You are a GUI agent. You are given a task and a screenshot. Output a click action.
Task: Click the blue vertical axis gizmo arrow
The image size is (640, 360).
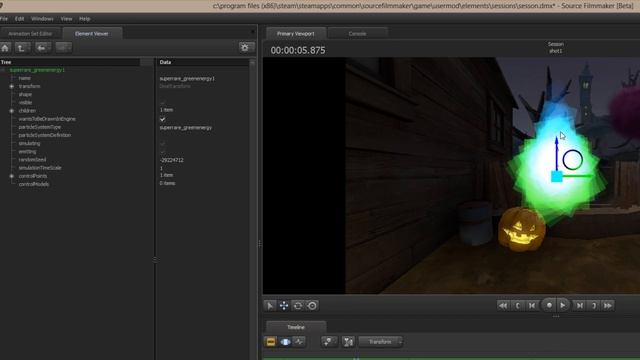coord(557,153)
